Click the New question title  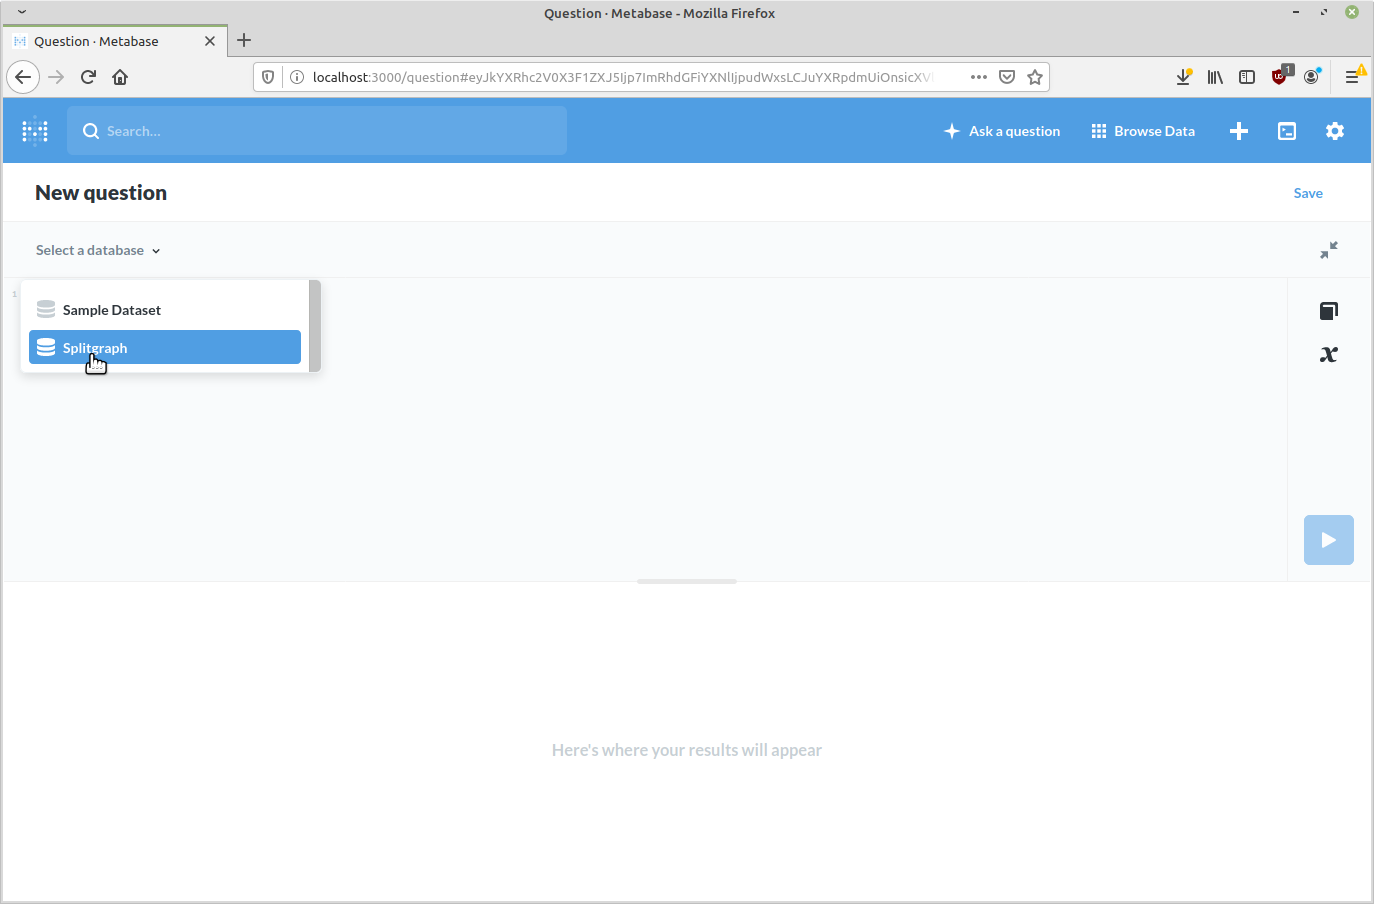tap(101, 193)
